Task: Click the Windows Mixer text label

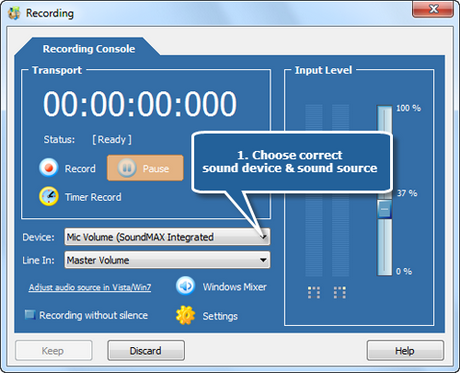Action: (x=235, y=287)
